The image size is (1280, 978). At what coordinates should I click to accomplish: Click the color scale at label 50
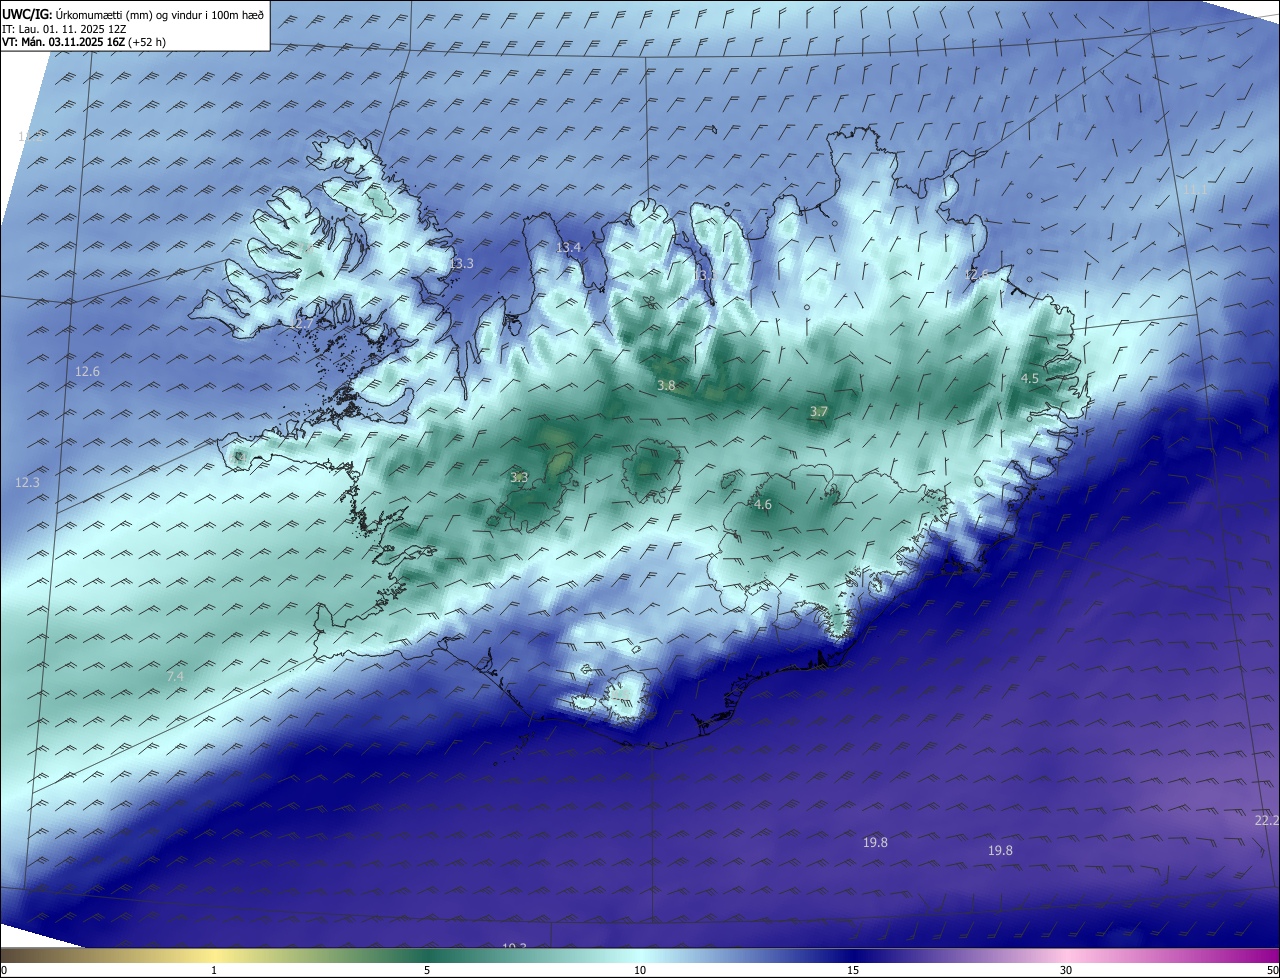1272,970
